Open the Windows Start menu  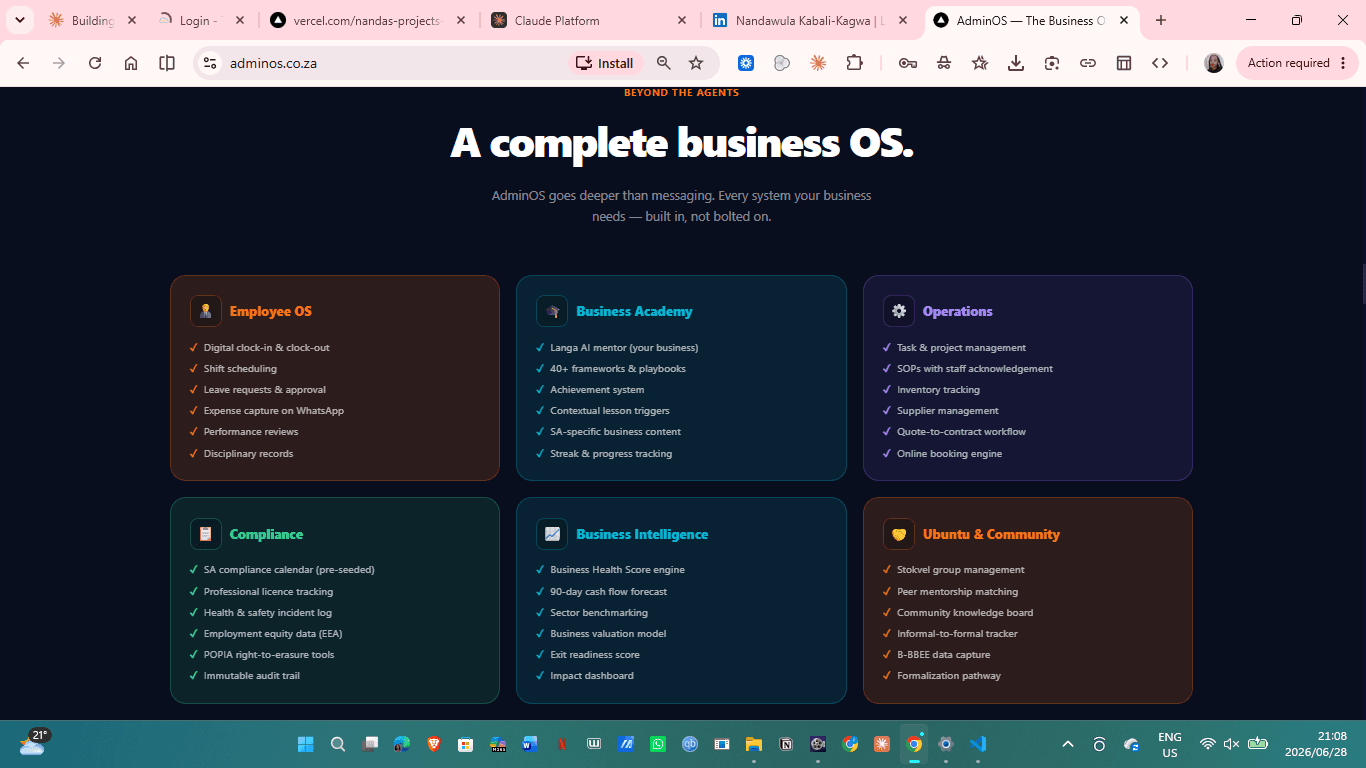pos(305,744)
